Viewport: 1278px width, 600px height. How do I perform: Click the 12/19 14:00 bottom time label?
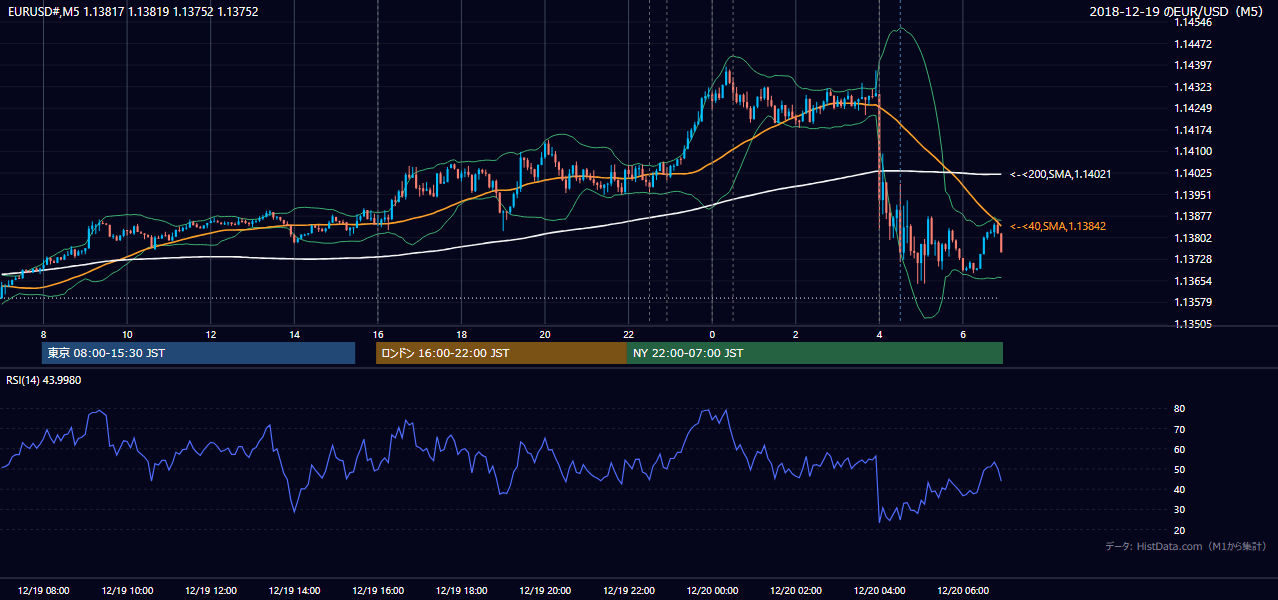pos(294,591)
